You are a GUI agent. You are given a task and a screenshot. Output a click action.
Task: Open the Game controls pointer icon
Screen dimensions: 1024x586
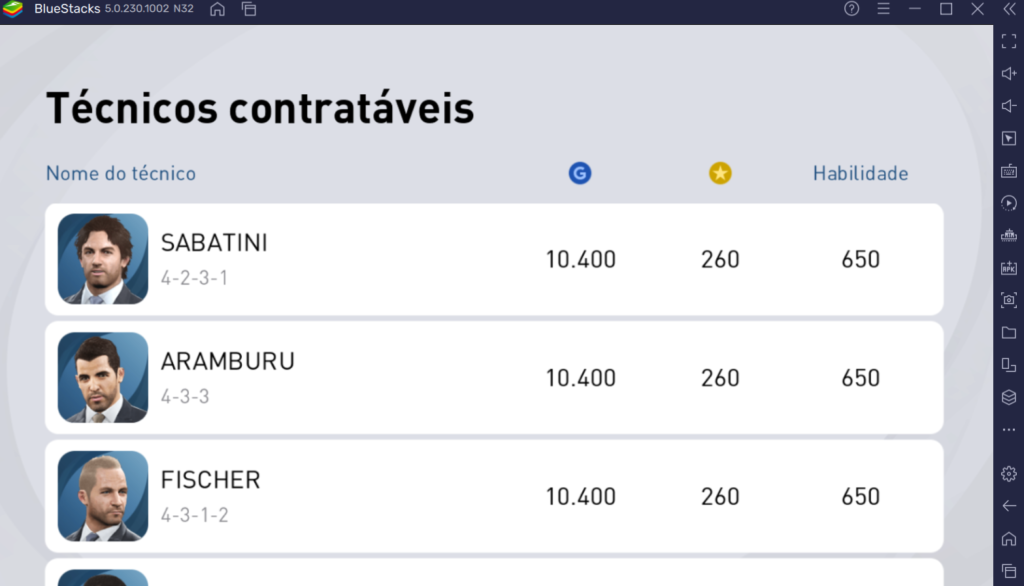(x=1008, y=138)
